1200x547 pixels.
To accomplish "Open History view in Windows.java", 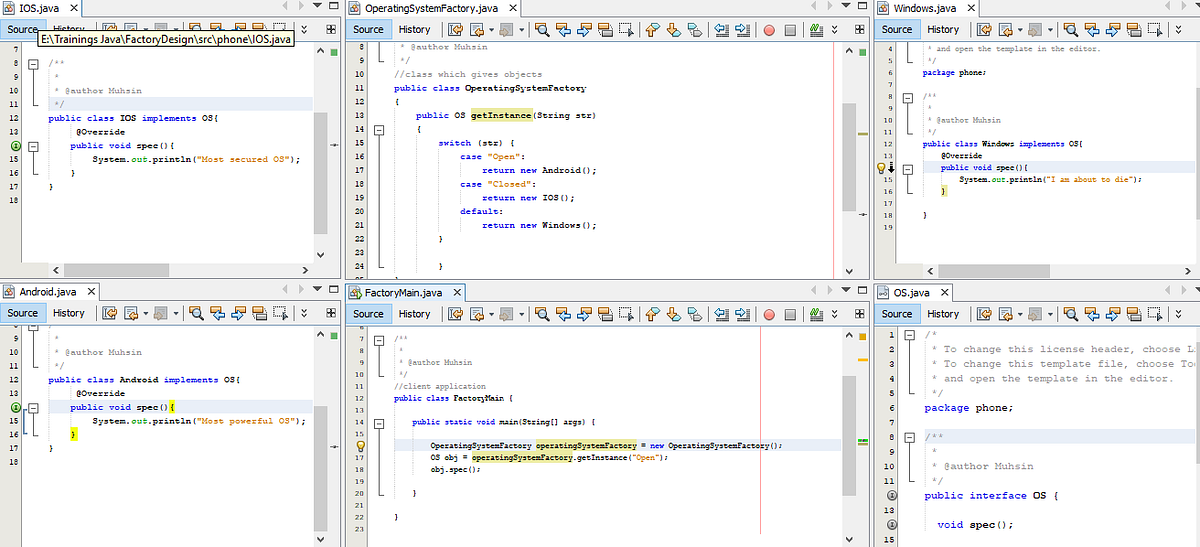I will 943,29.
